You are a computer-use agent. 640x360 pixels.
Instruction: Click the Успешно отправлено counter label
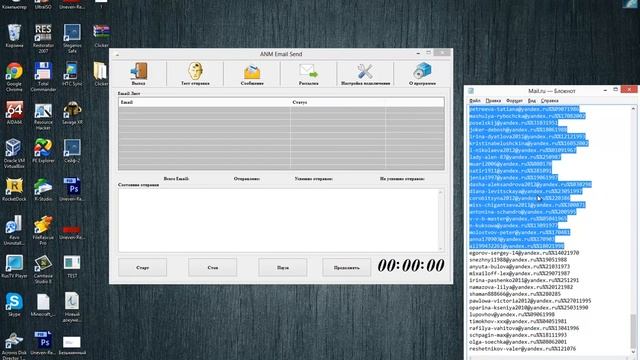(x=313, y=179)
